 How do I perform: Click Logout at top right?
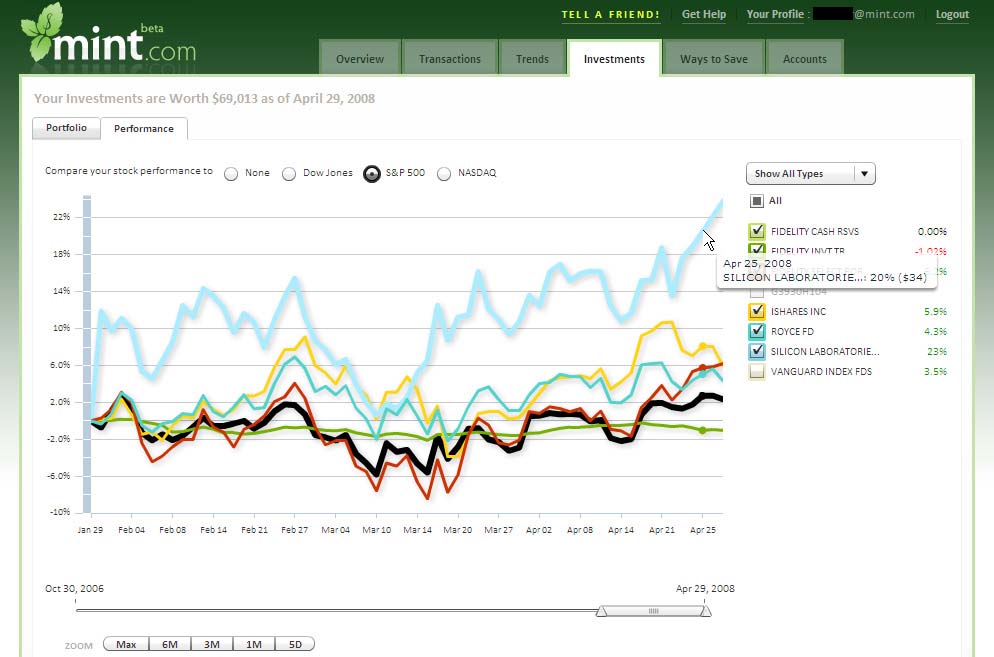coord(951,15)
